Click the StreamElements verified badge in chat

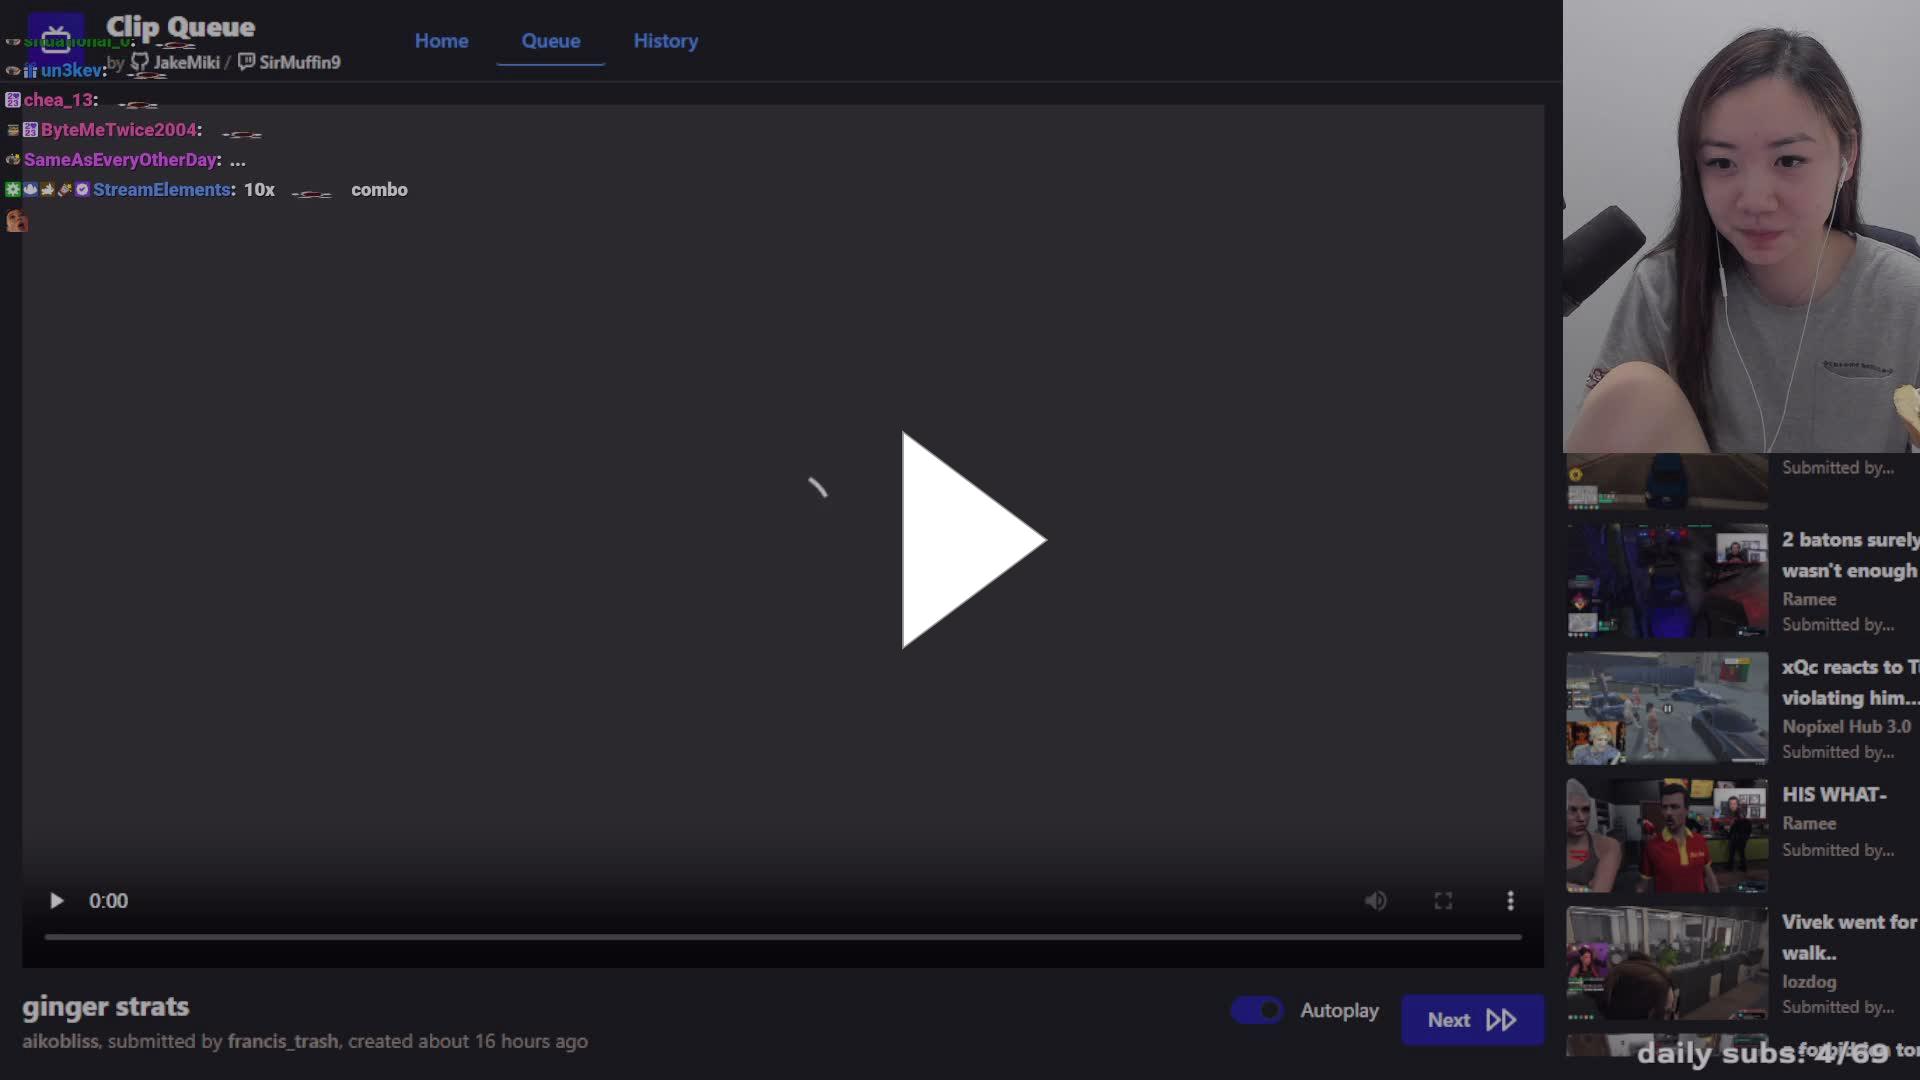pos(83,189)
